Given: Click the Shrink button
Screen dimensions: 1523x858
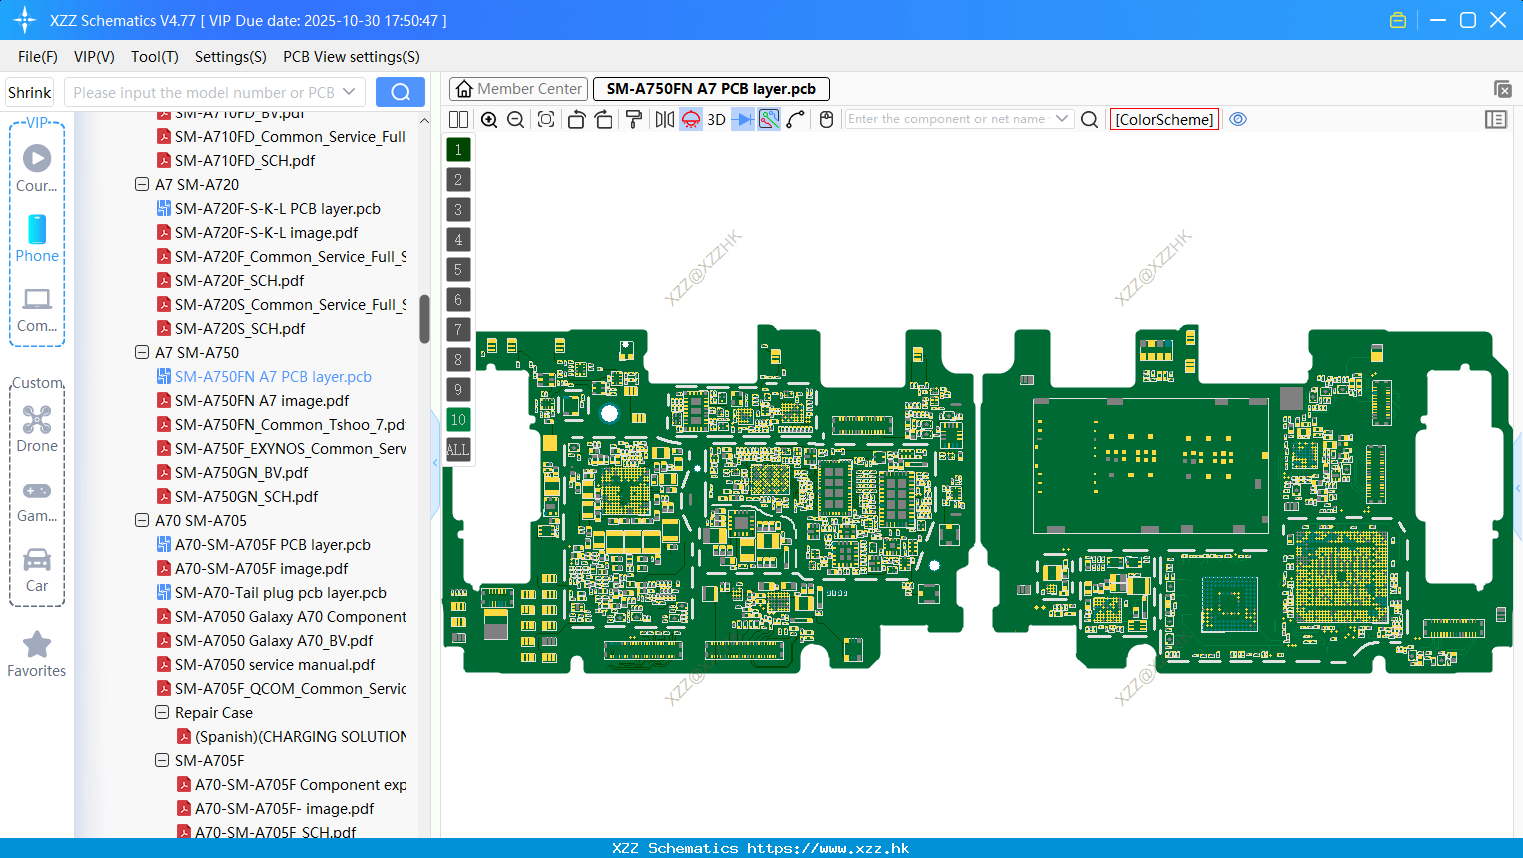Looking at the screenshot, I should (x=30, y=92).
